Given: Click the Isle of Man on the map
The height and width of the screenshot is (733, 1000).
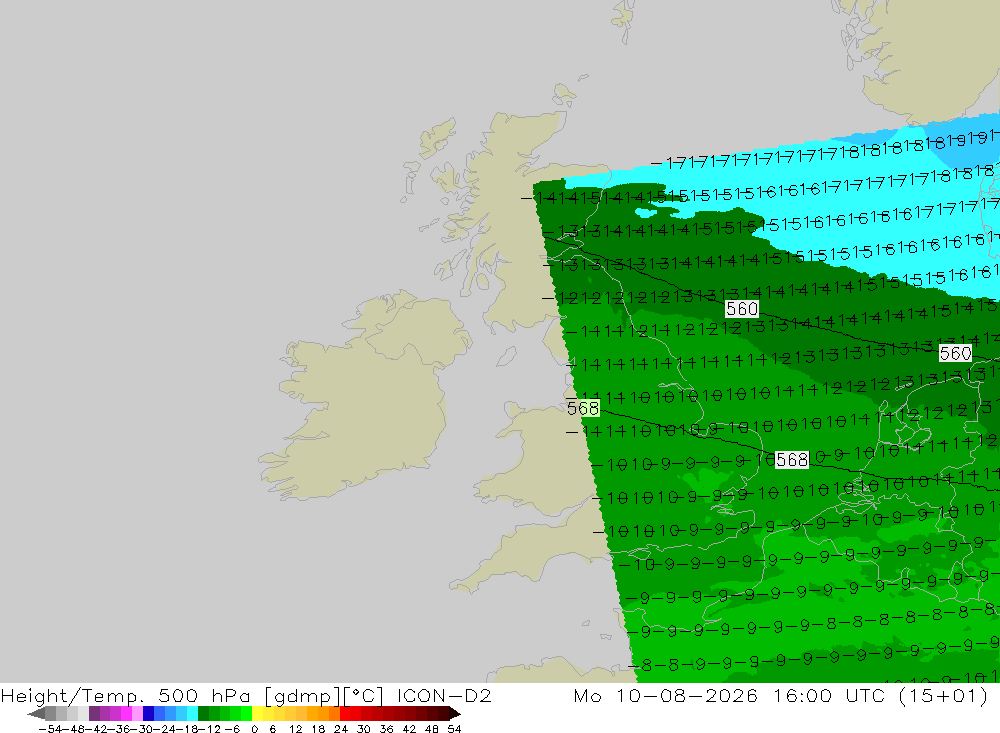Looking at the screenshot, I should pyautogui.click(x=506, y=355).
